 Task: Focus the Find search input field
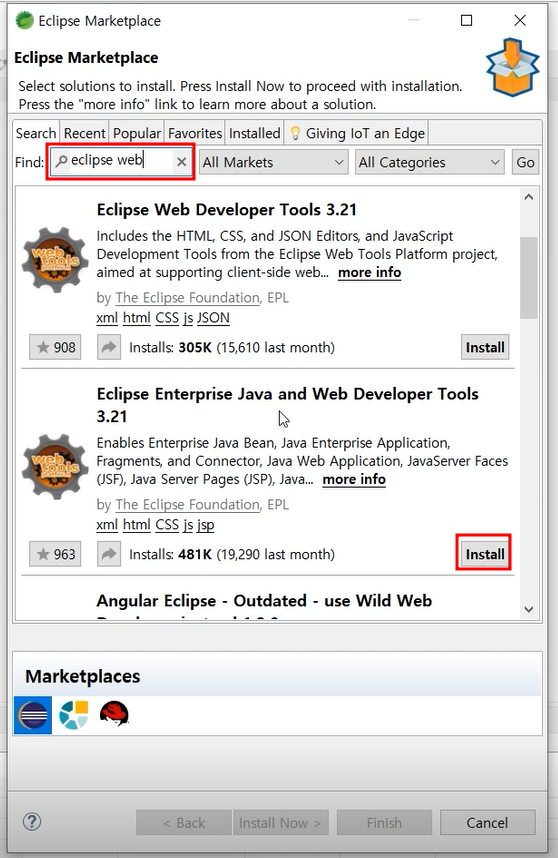pyautogui.click(x=120, y=161)
